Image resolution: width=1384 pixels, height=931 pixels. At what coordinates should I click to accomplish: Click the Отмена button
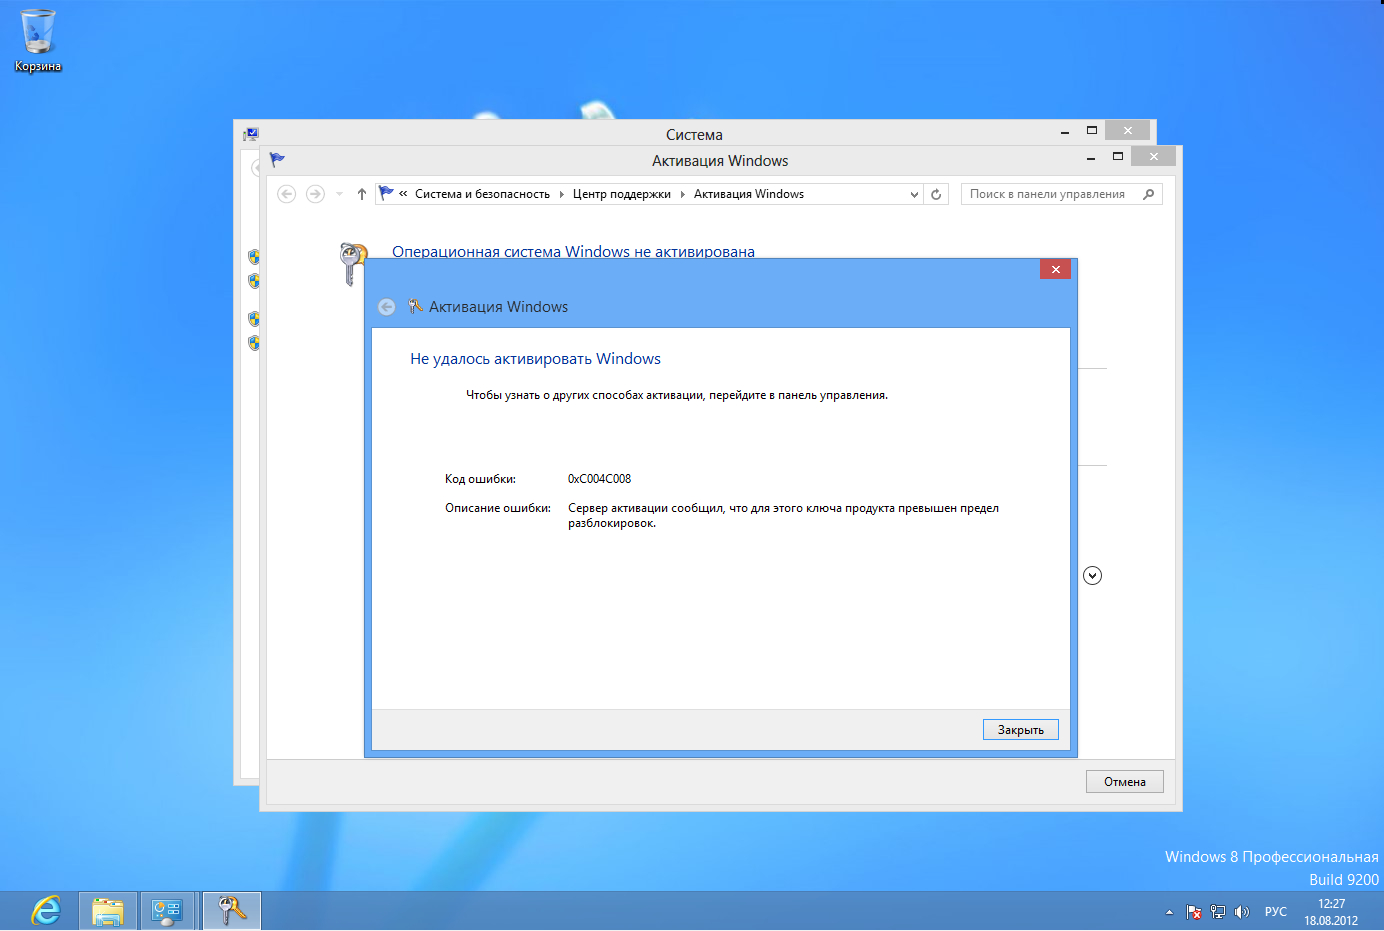[x=1124, y=782]
